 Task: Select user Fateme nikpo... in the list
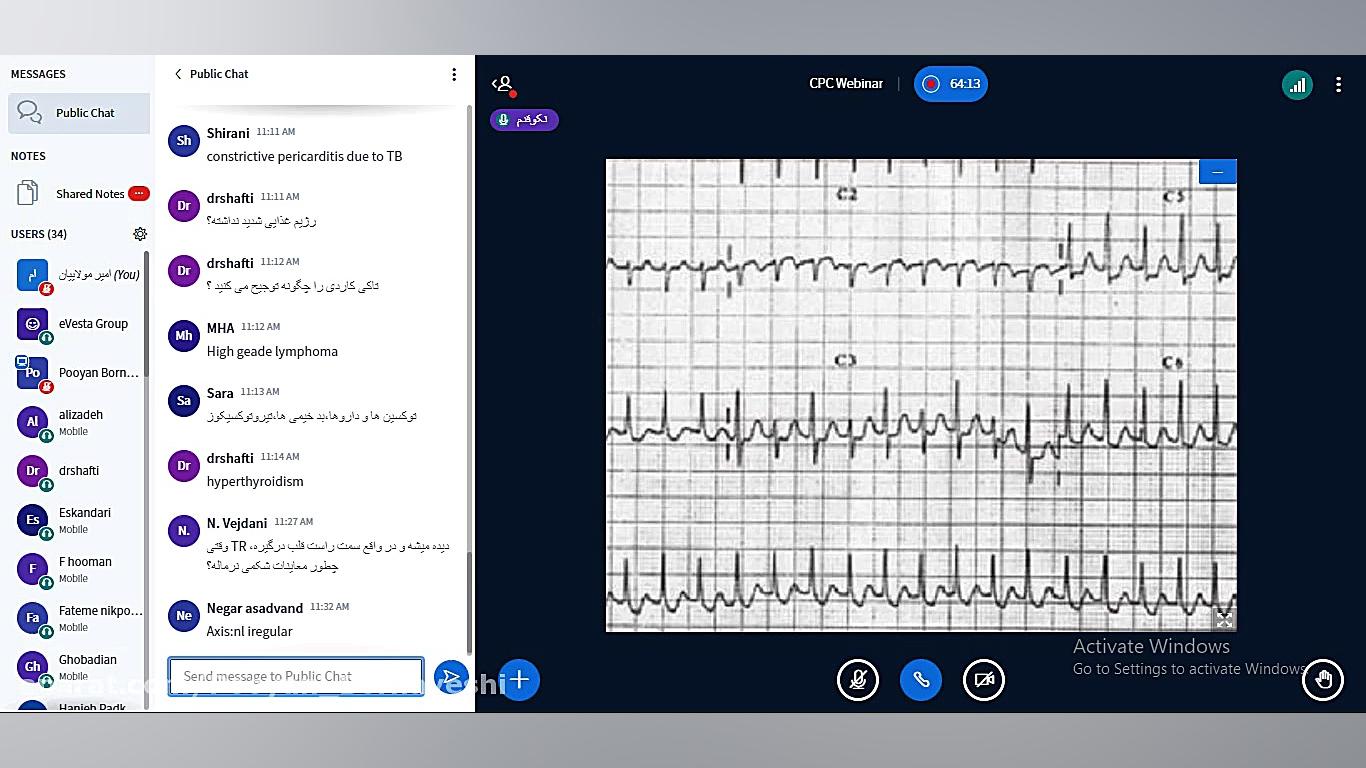[79, 618]
